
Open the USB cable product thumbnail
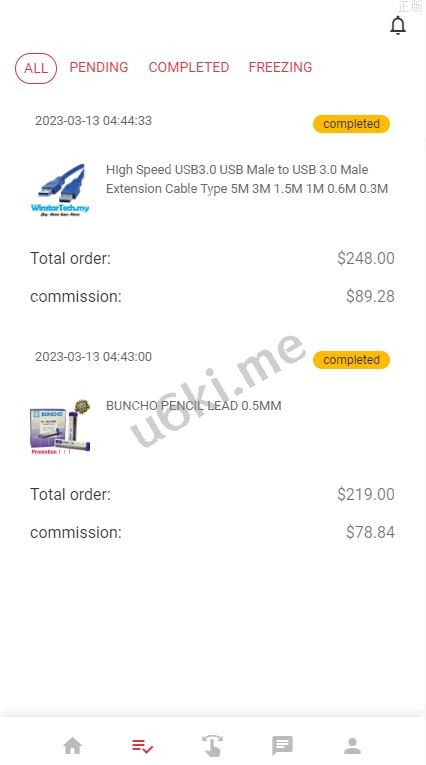pyautogui.click(x=60, y=190)
